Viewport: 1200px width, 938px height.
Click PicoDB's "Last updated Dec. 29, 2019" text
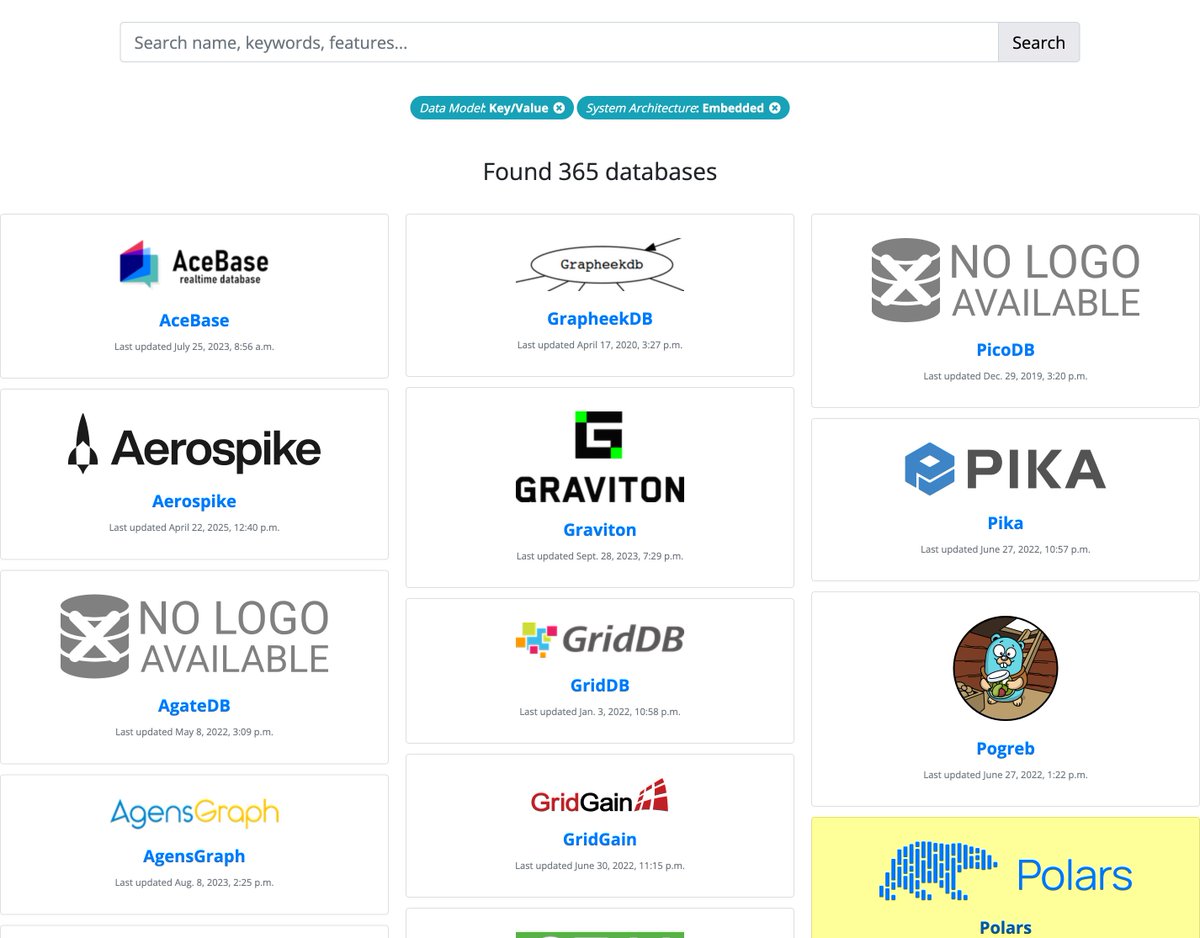[1005, 376]
